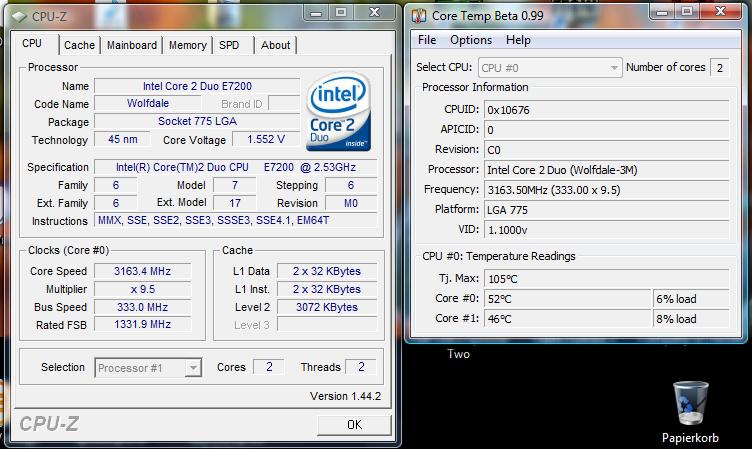The height and width of the screenshot is (449, 752).
Task: Click the empty Level 3 cache field
Action: [x=327, y=325]
